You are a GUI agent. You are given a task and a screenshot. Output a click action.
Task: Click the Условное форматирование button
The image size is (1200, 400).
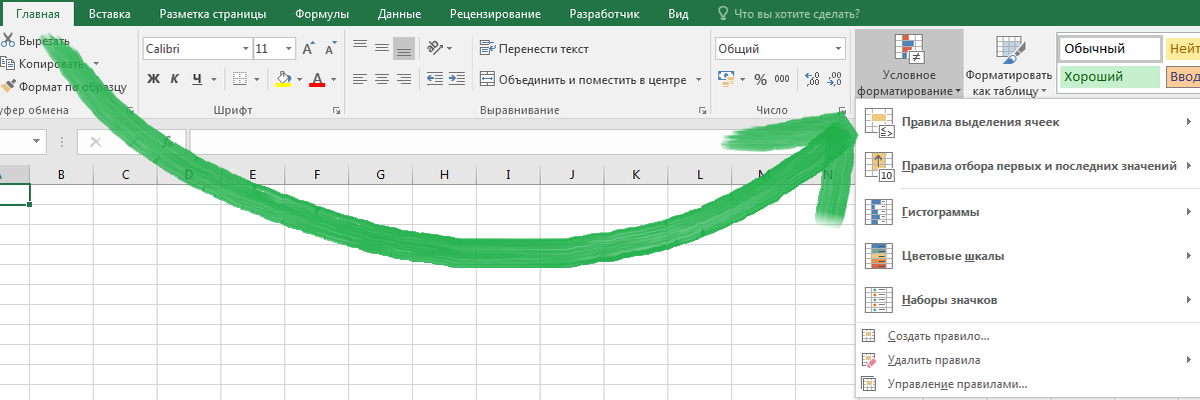pyautogui.click(x=909, y=65)
